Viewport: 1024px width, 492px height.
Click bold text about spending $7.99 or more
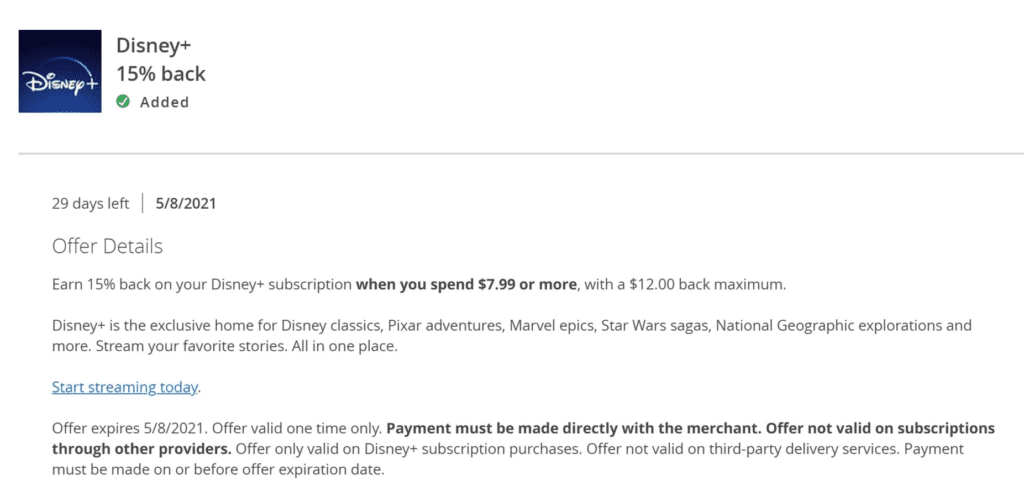[x=466, y=286]
